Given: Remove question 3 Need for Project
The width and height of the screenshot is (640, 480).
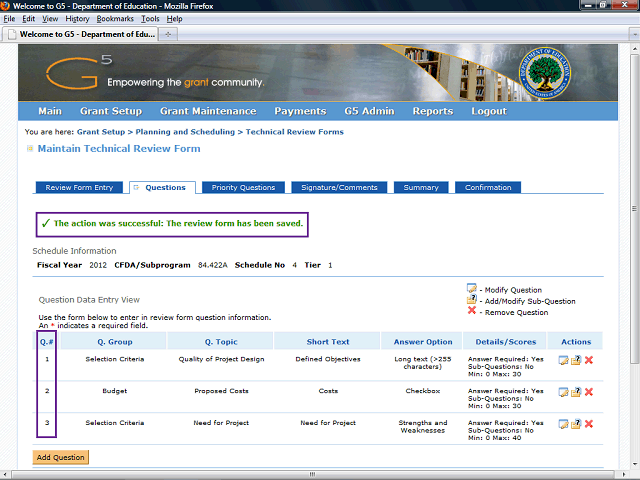Looking at the screenshot, I should click(x=589, y=424).
